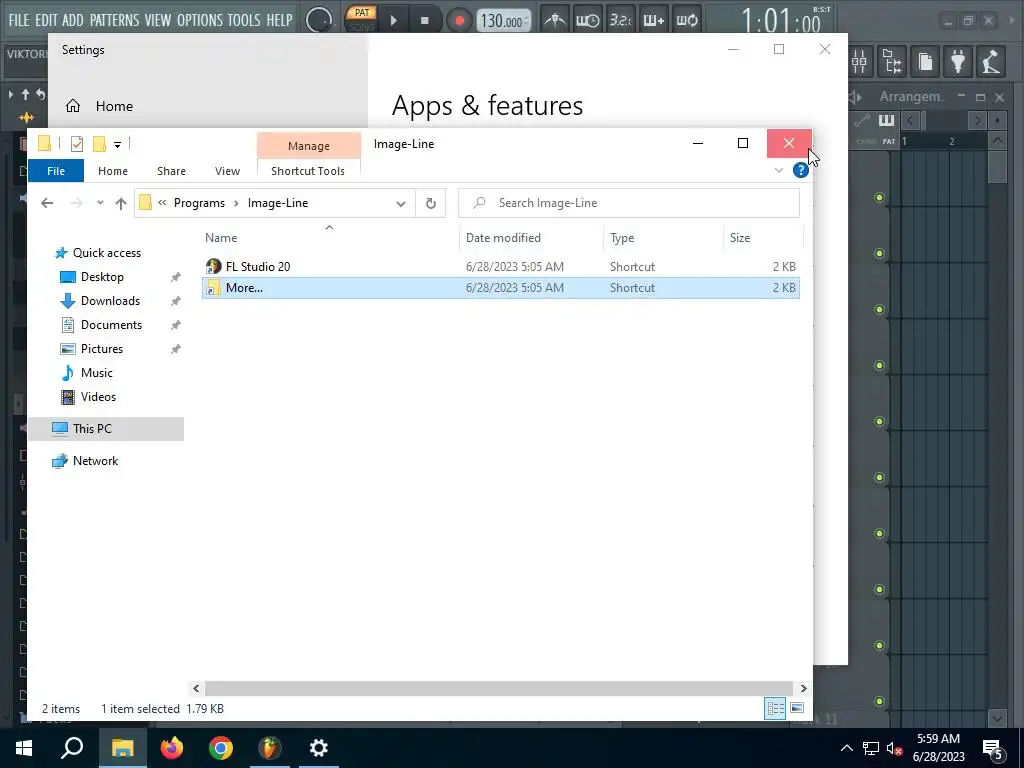Viewport: 1024px width, 768px height.
Task: Open FL Studio HELP menu
Action: [280, 20]
